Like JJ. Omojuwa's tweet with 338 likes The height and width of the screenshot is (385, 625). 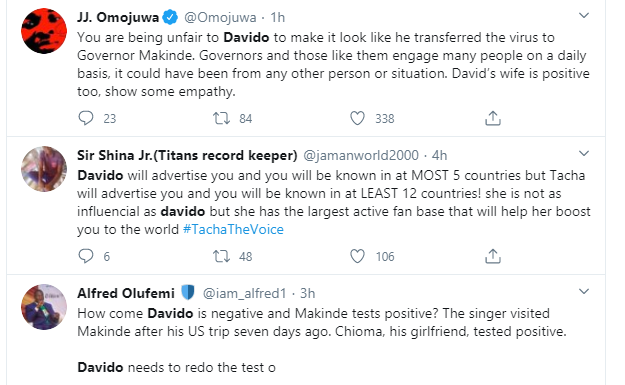click(x=357, y=118)
